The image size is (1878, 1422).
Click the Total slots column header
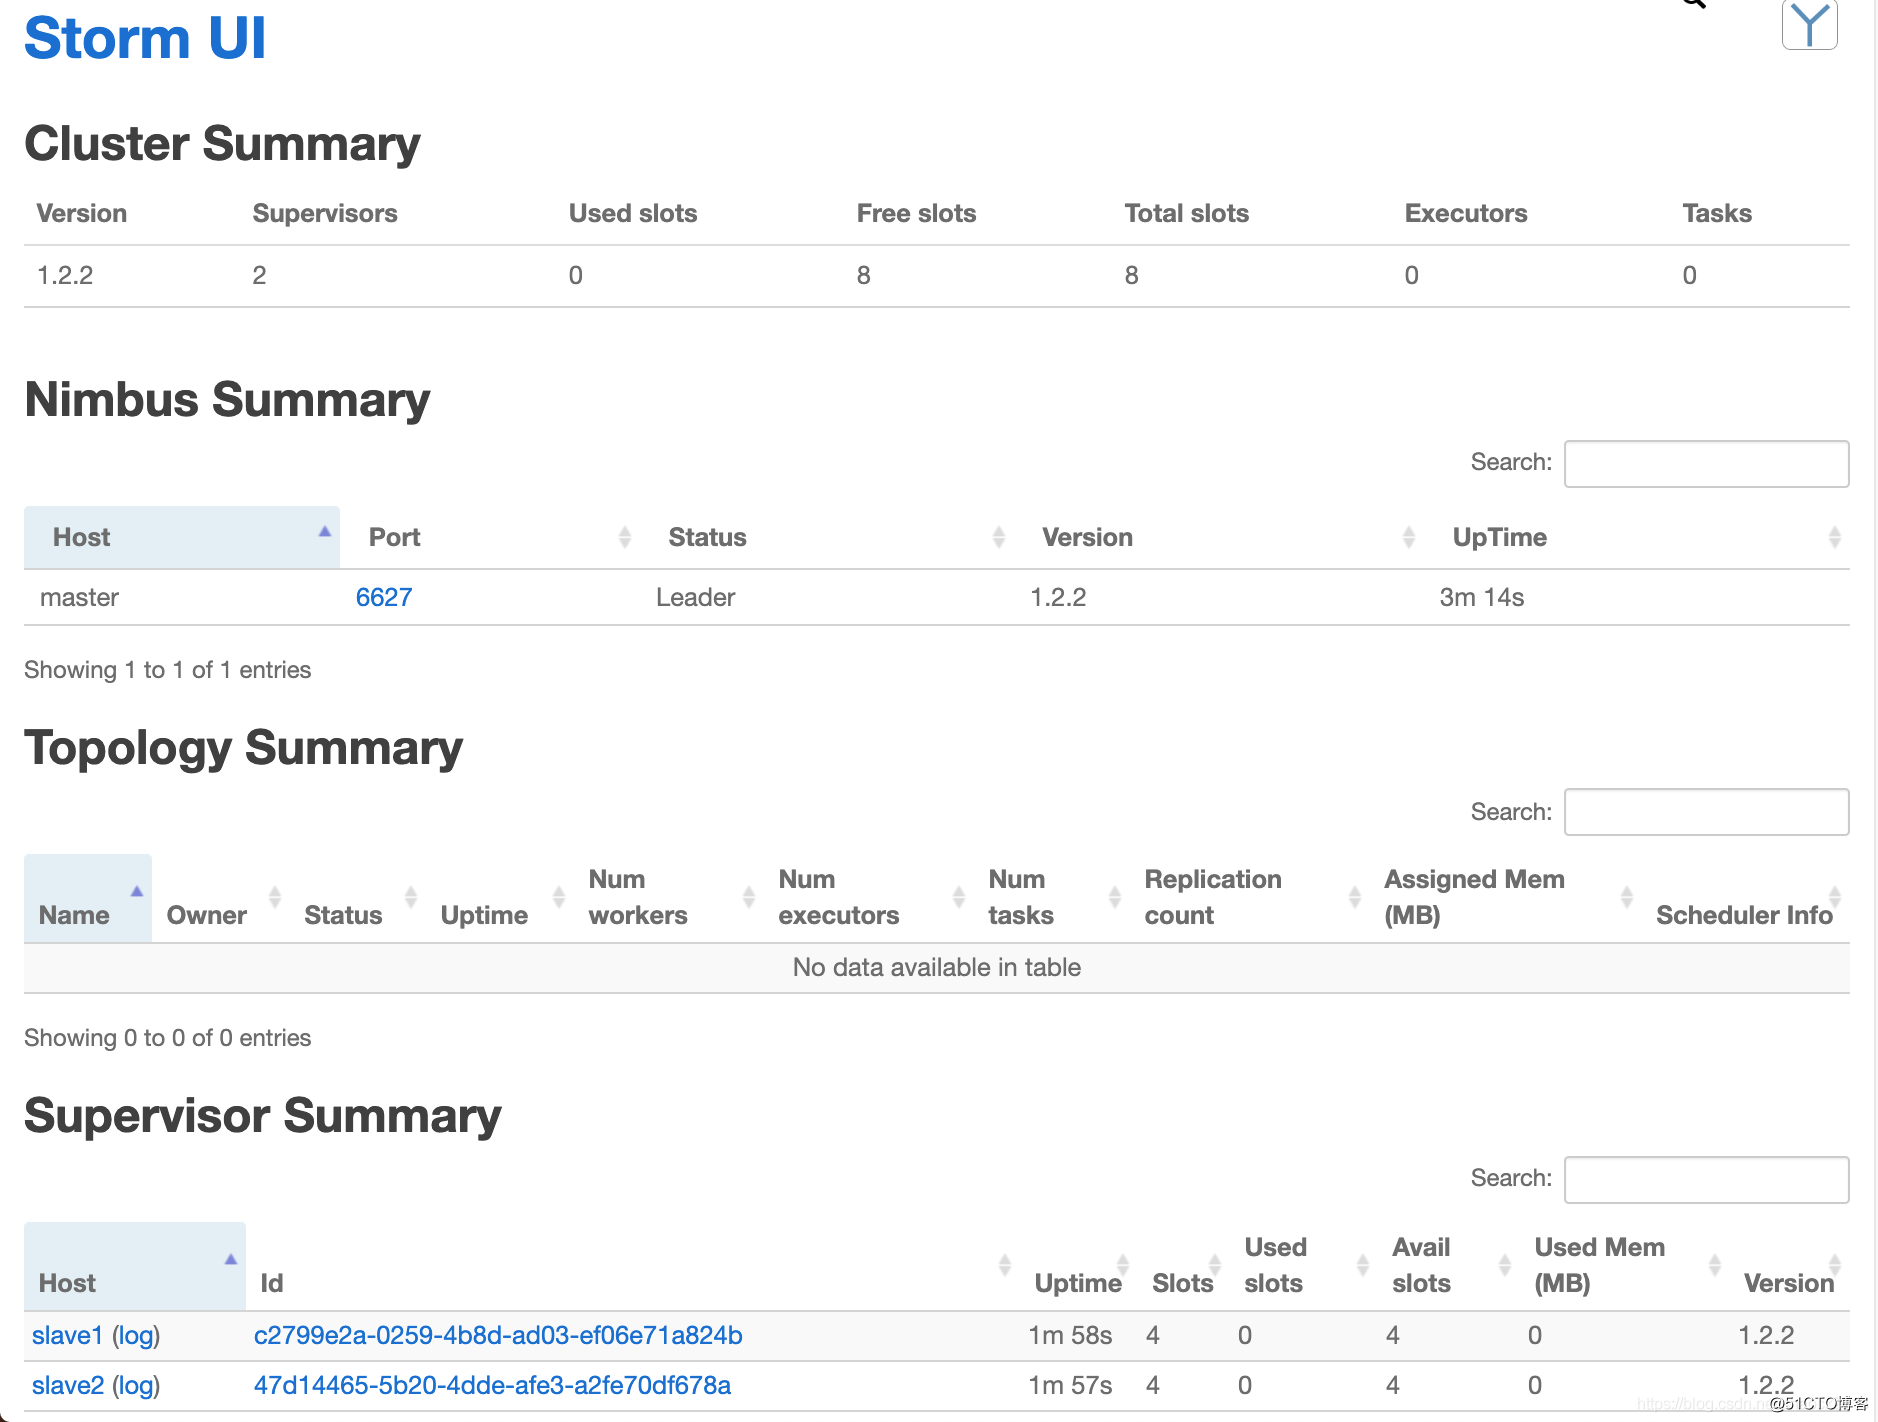coord(1186,214)
